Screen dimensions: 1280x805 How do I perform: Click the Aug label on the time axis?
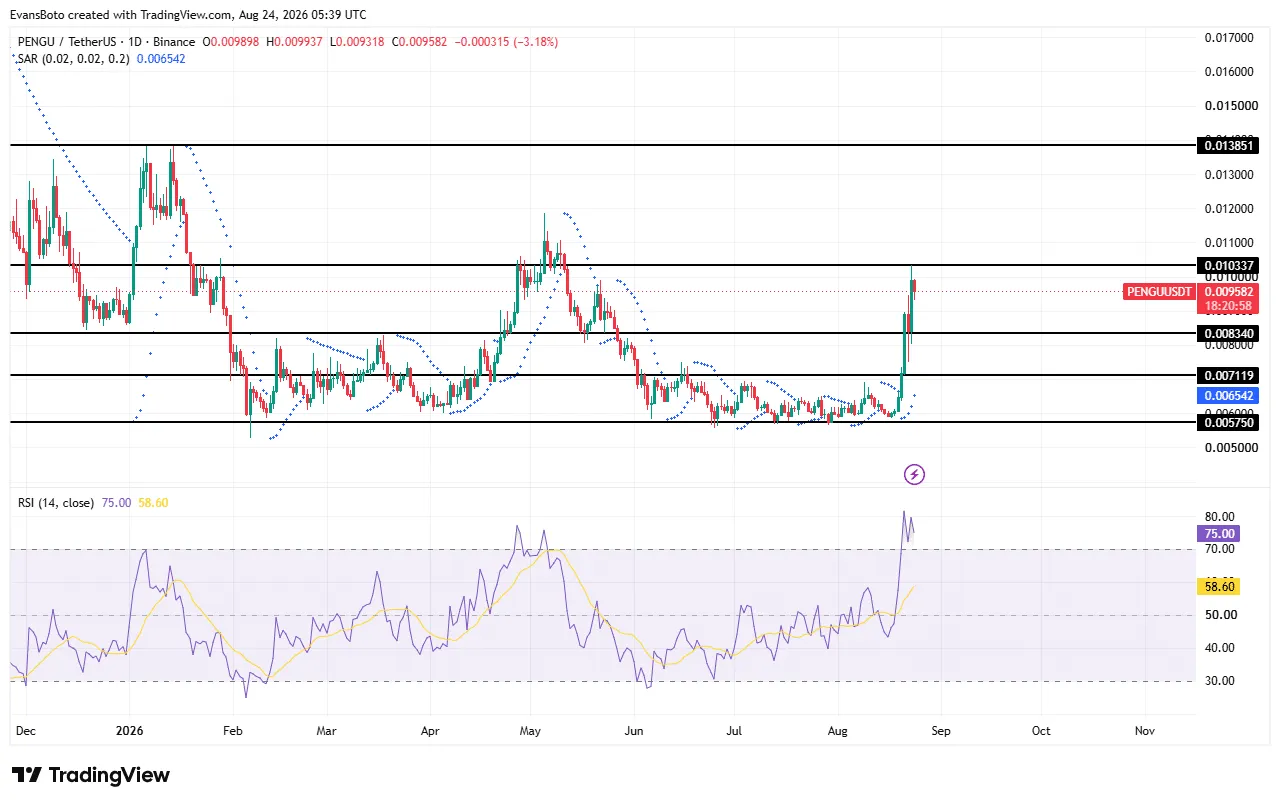click(x=838, y=731)
